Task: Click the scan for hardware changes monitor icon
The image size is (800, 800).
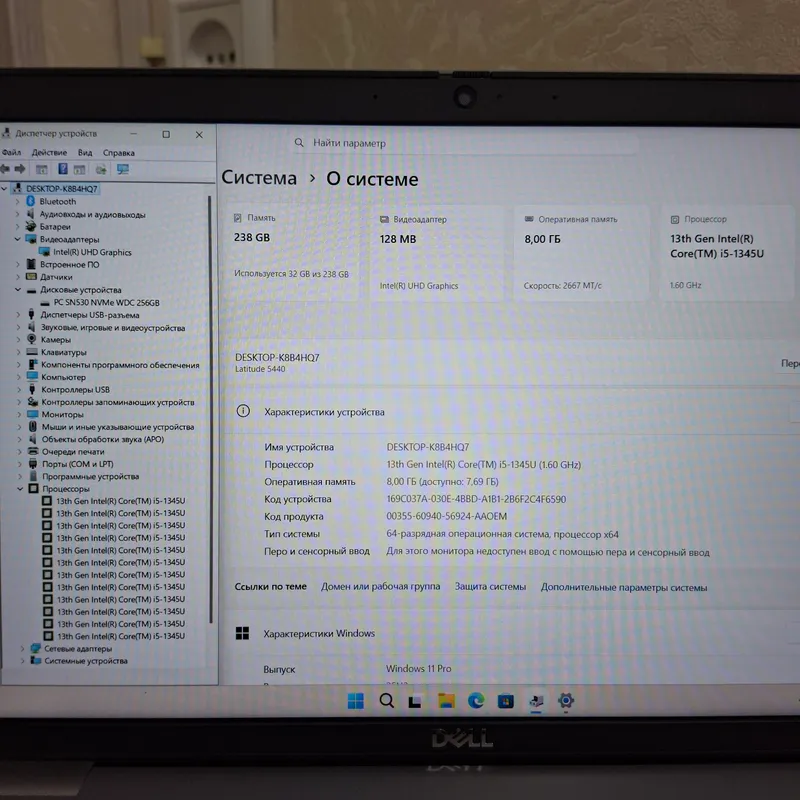Action: (x=123, y=169)
